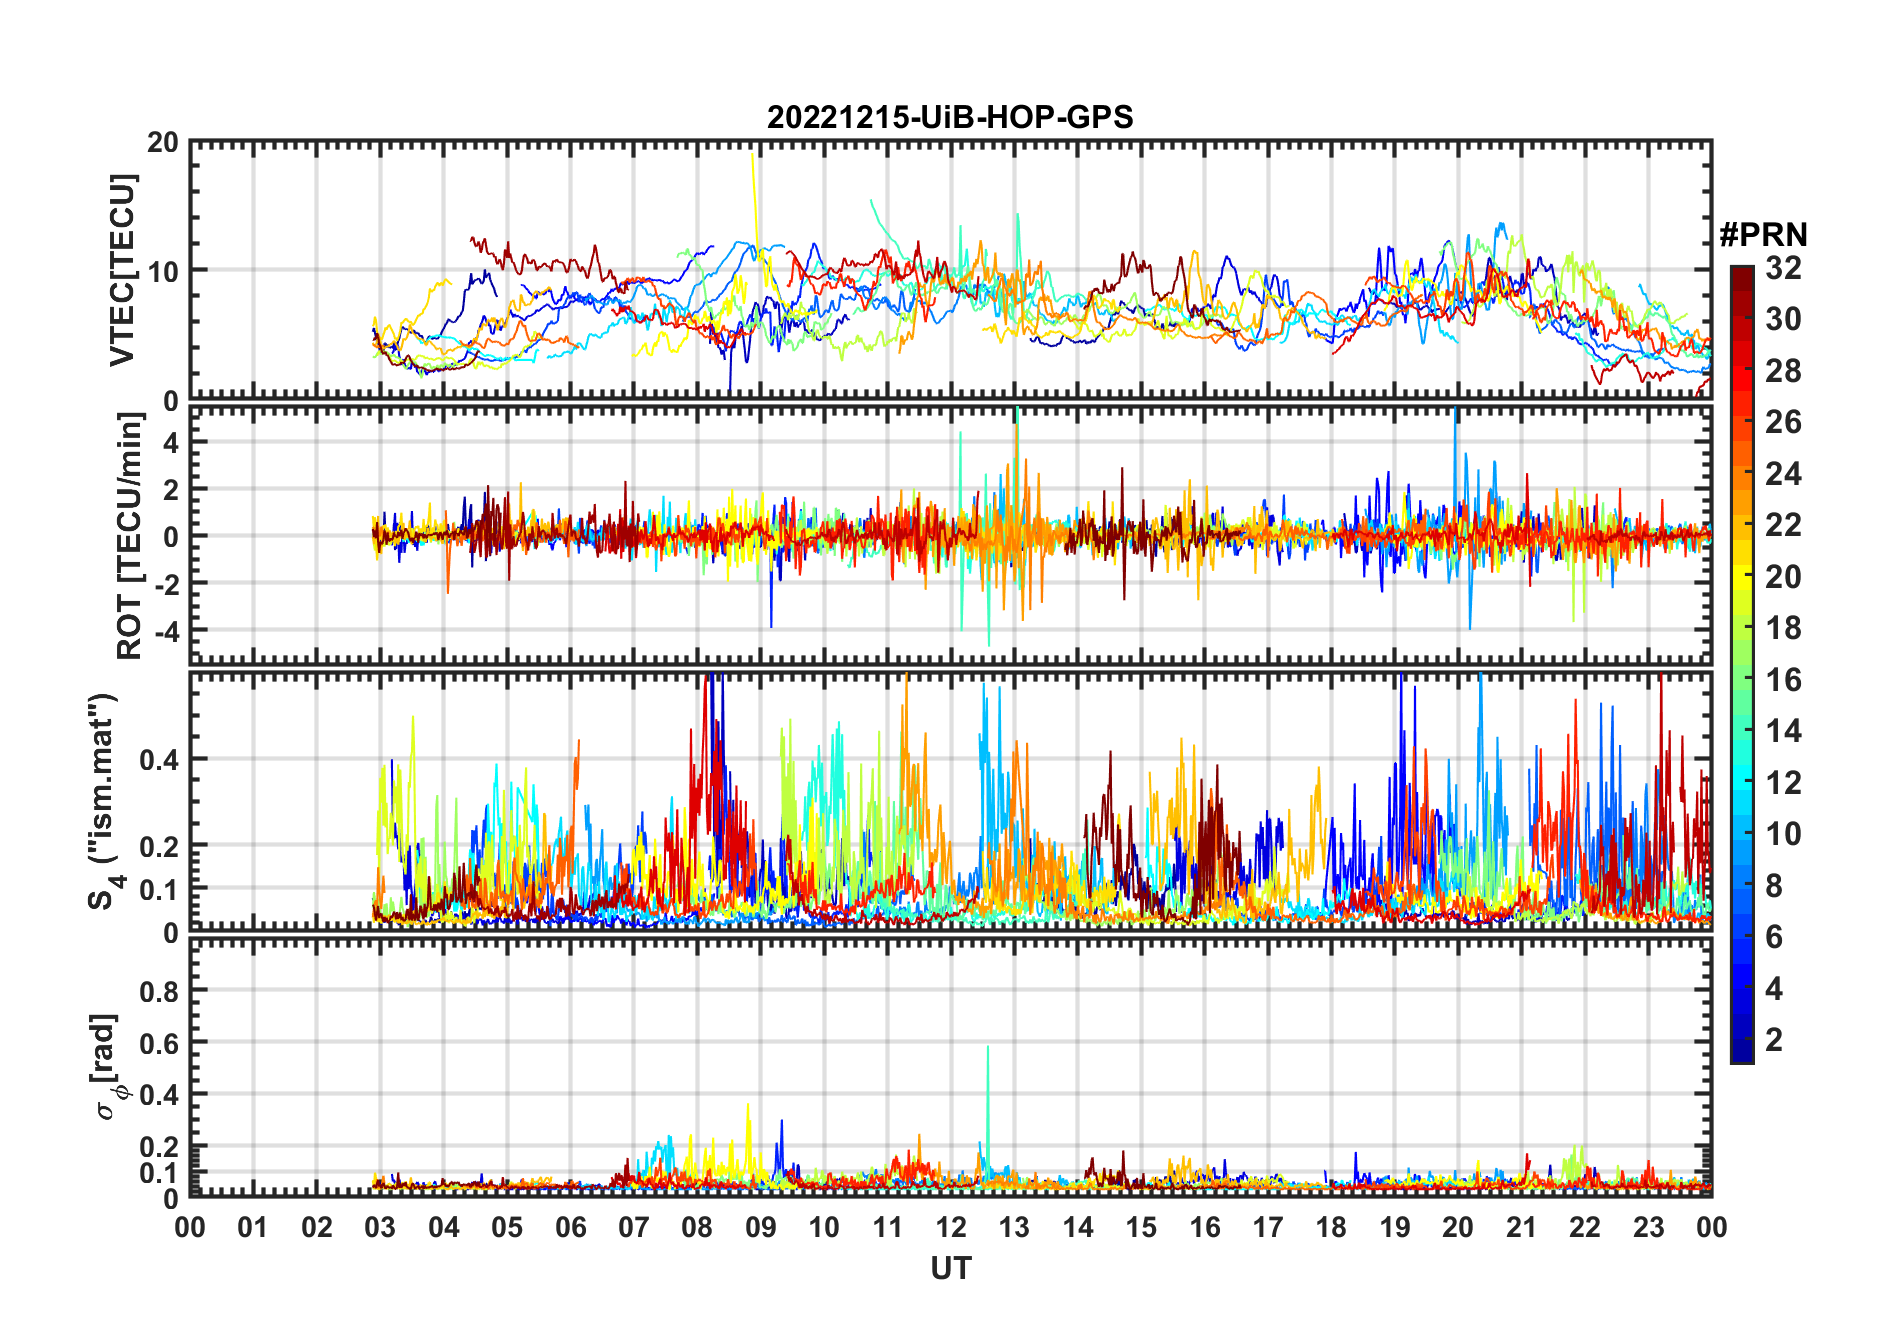
Task: Click UT axis tick label "06"
Action: click(x=570, y=1227)
